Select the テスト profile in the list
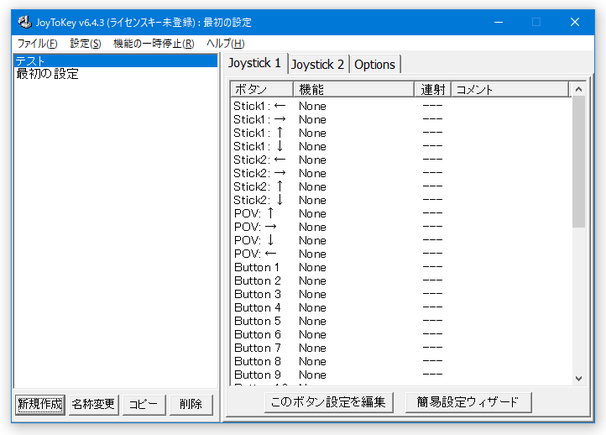This screenshot has height=435, width=606. point(116,61)
